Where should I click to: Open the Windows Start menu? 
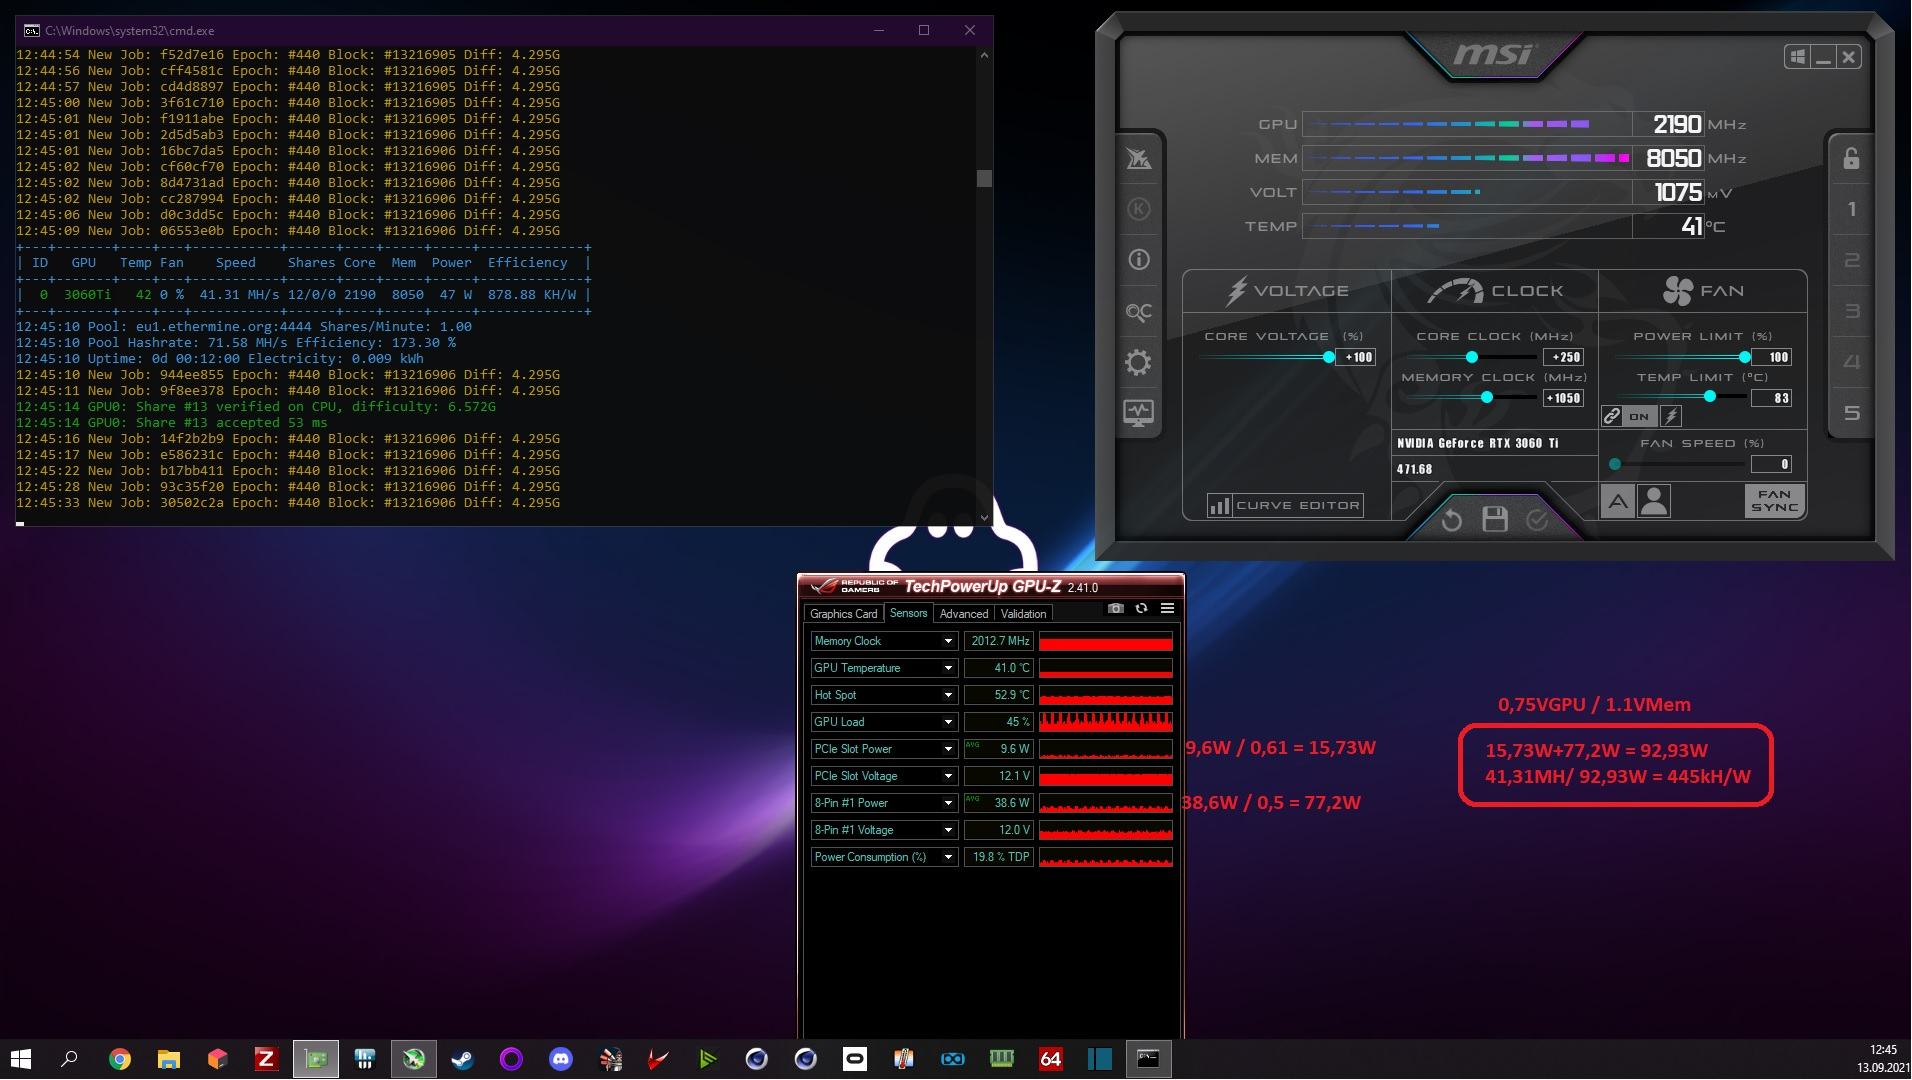[20, 1059]
